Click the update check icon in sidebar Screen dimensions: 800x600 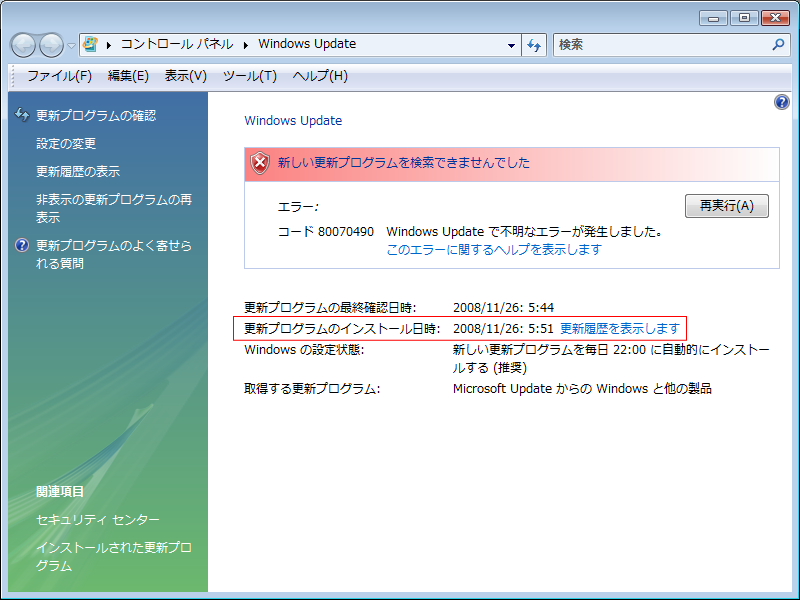pos(22,115)
